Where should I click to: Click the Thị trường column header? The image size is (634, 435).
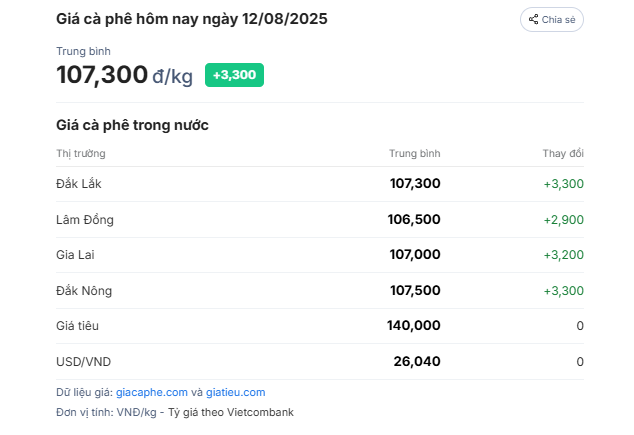[x=81, y=154]
